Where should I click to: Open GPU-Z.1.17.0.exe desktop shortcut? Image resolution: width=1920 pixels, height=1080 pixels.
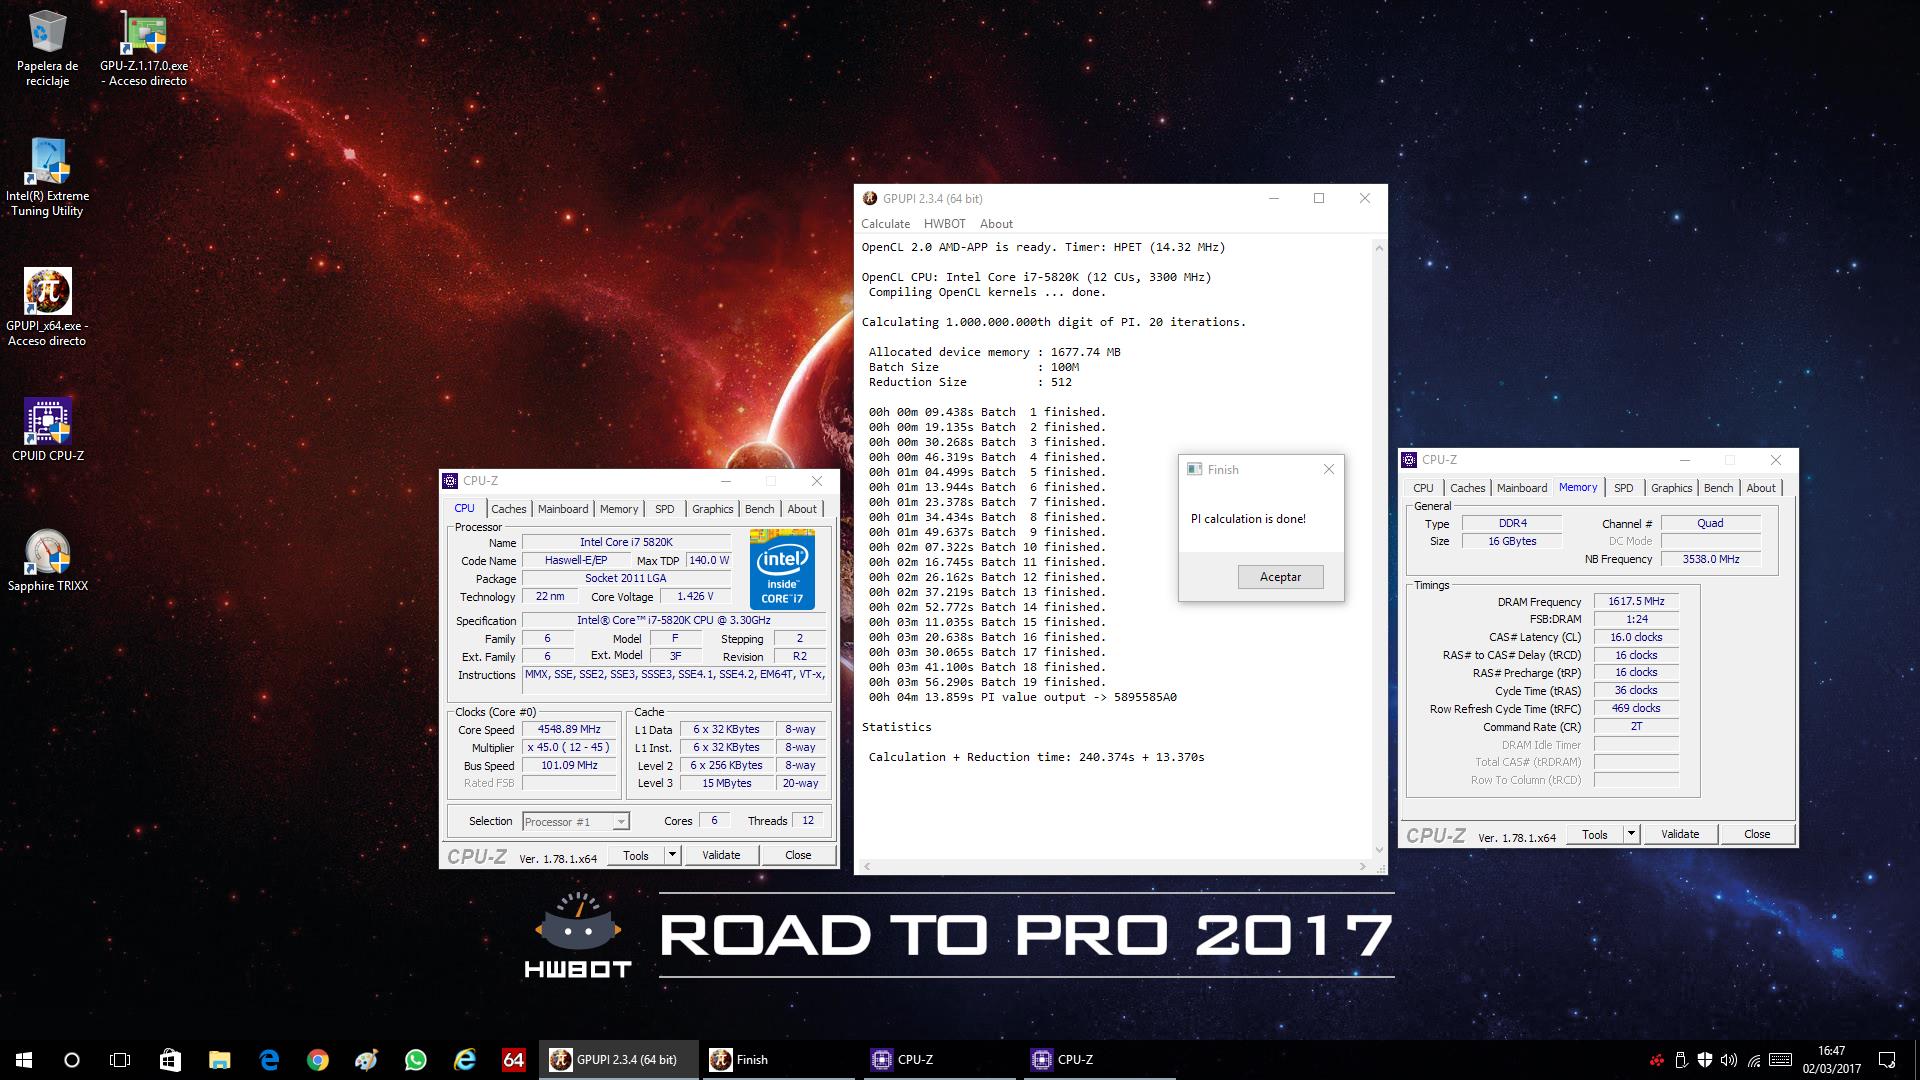(144, 48)
